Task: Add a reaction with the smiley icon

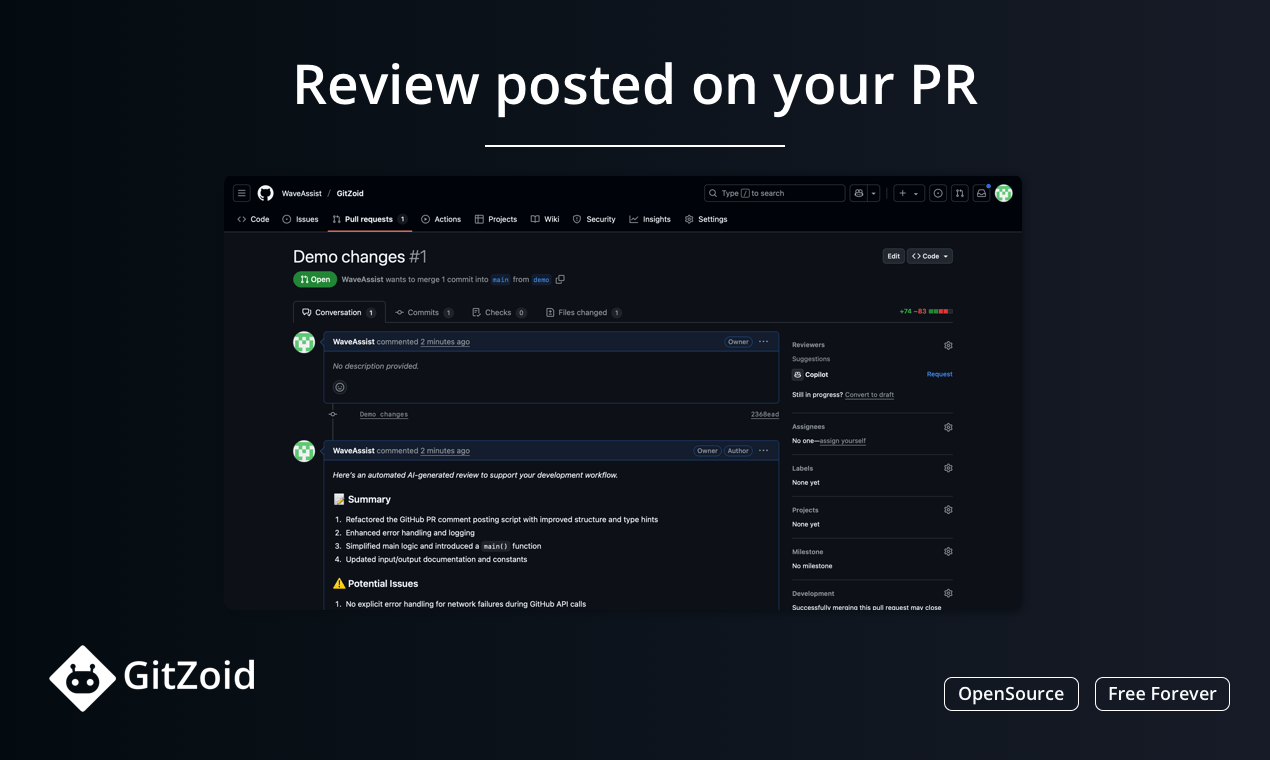Action: point(339,387)
